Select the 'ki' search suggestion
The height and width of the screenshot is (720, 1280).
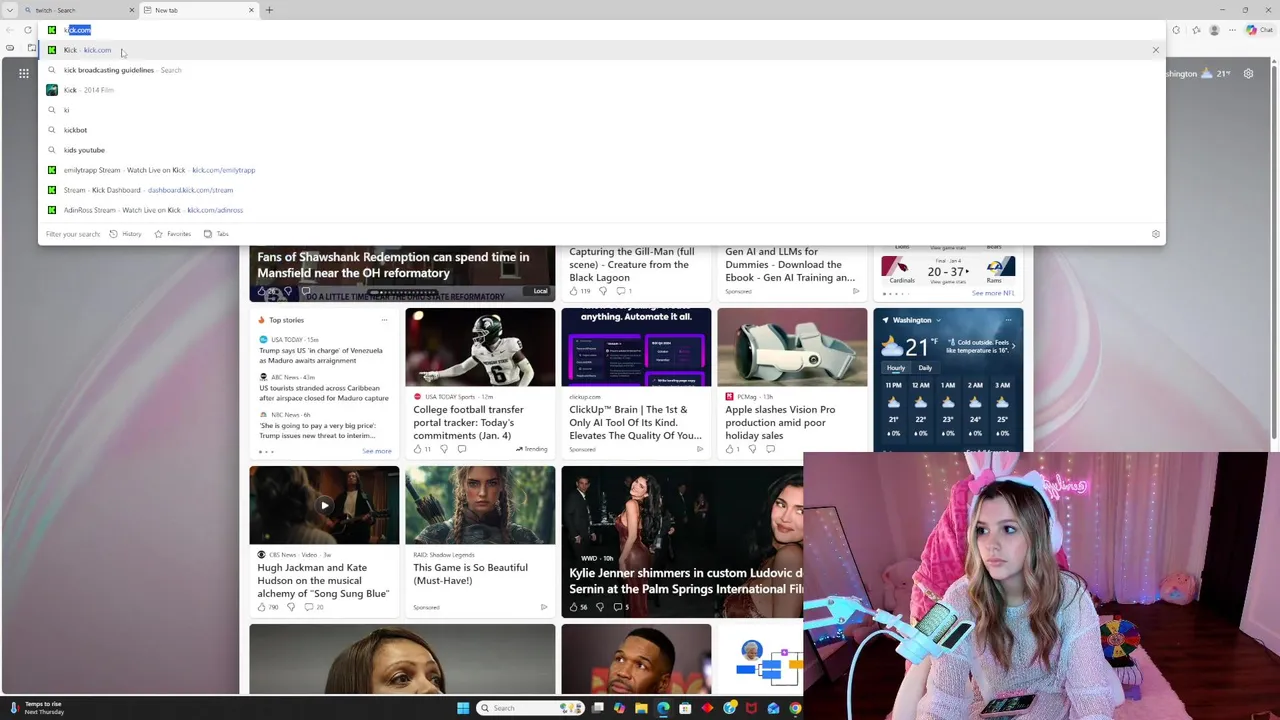[x=600, y=110]
